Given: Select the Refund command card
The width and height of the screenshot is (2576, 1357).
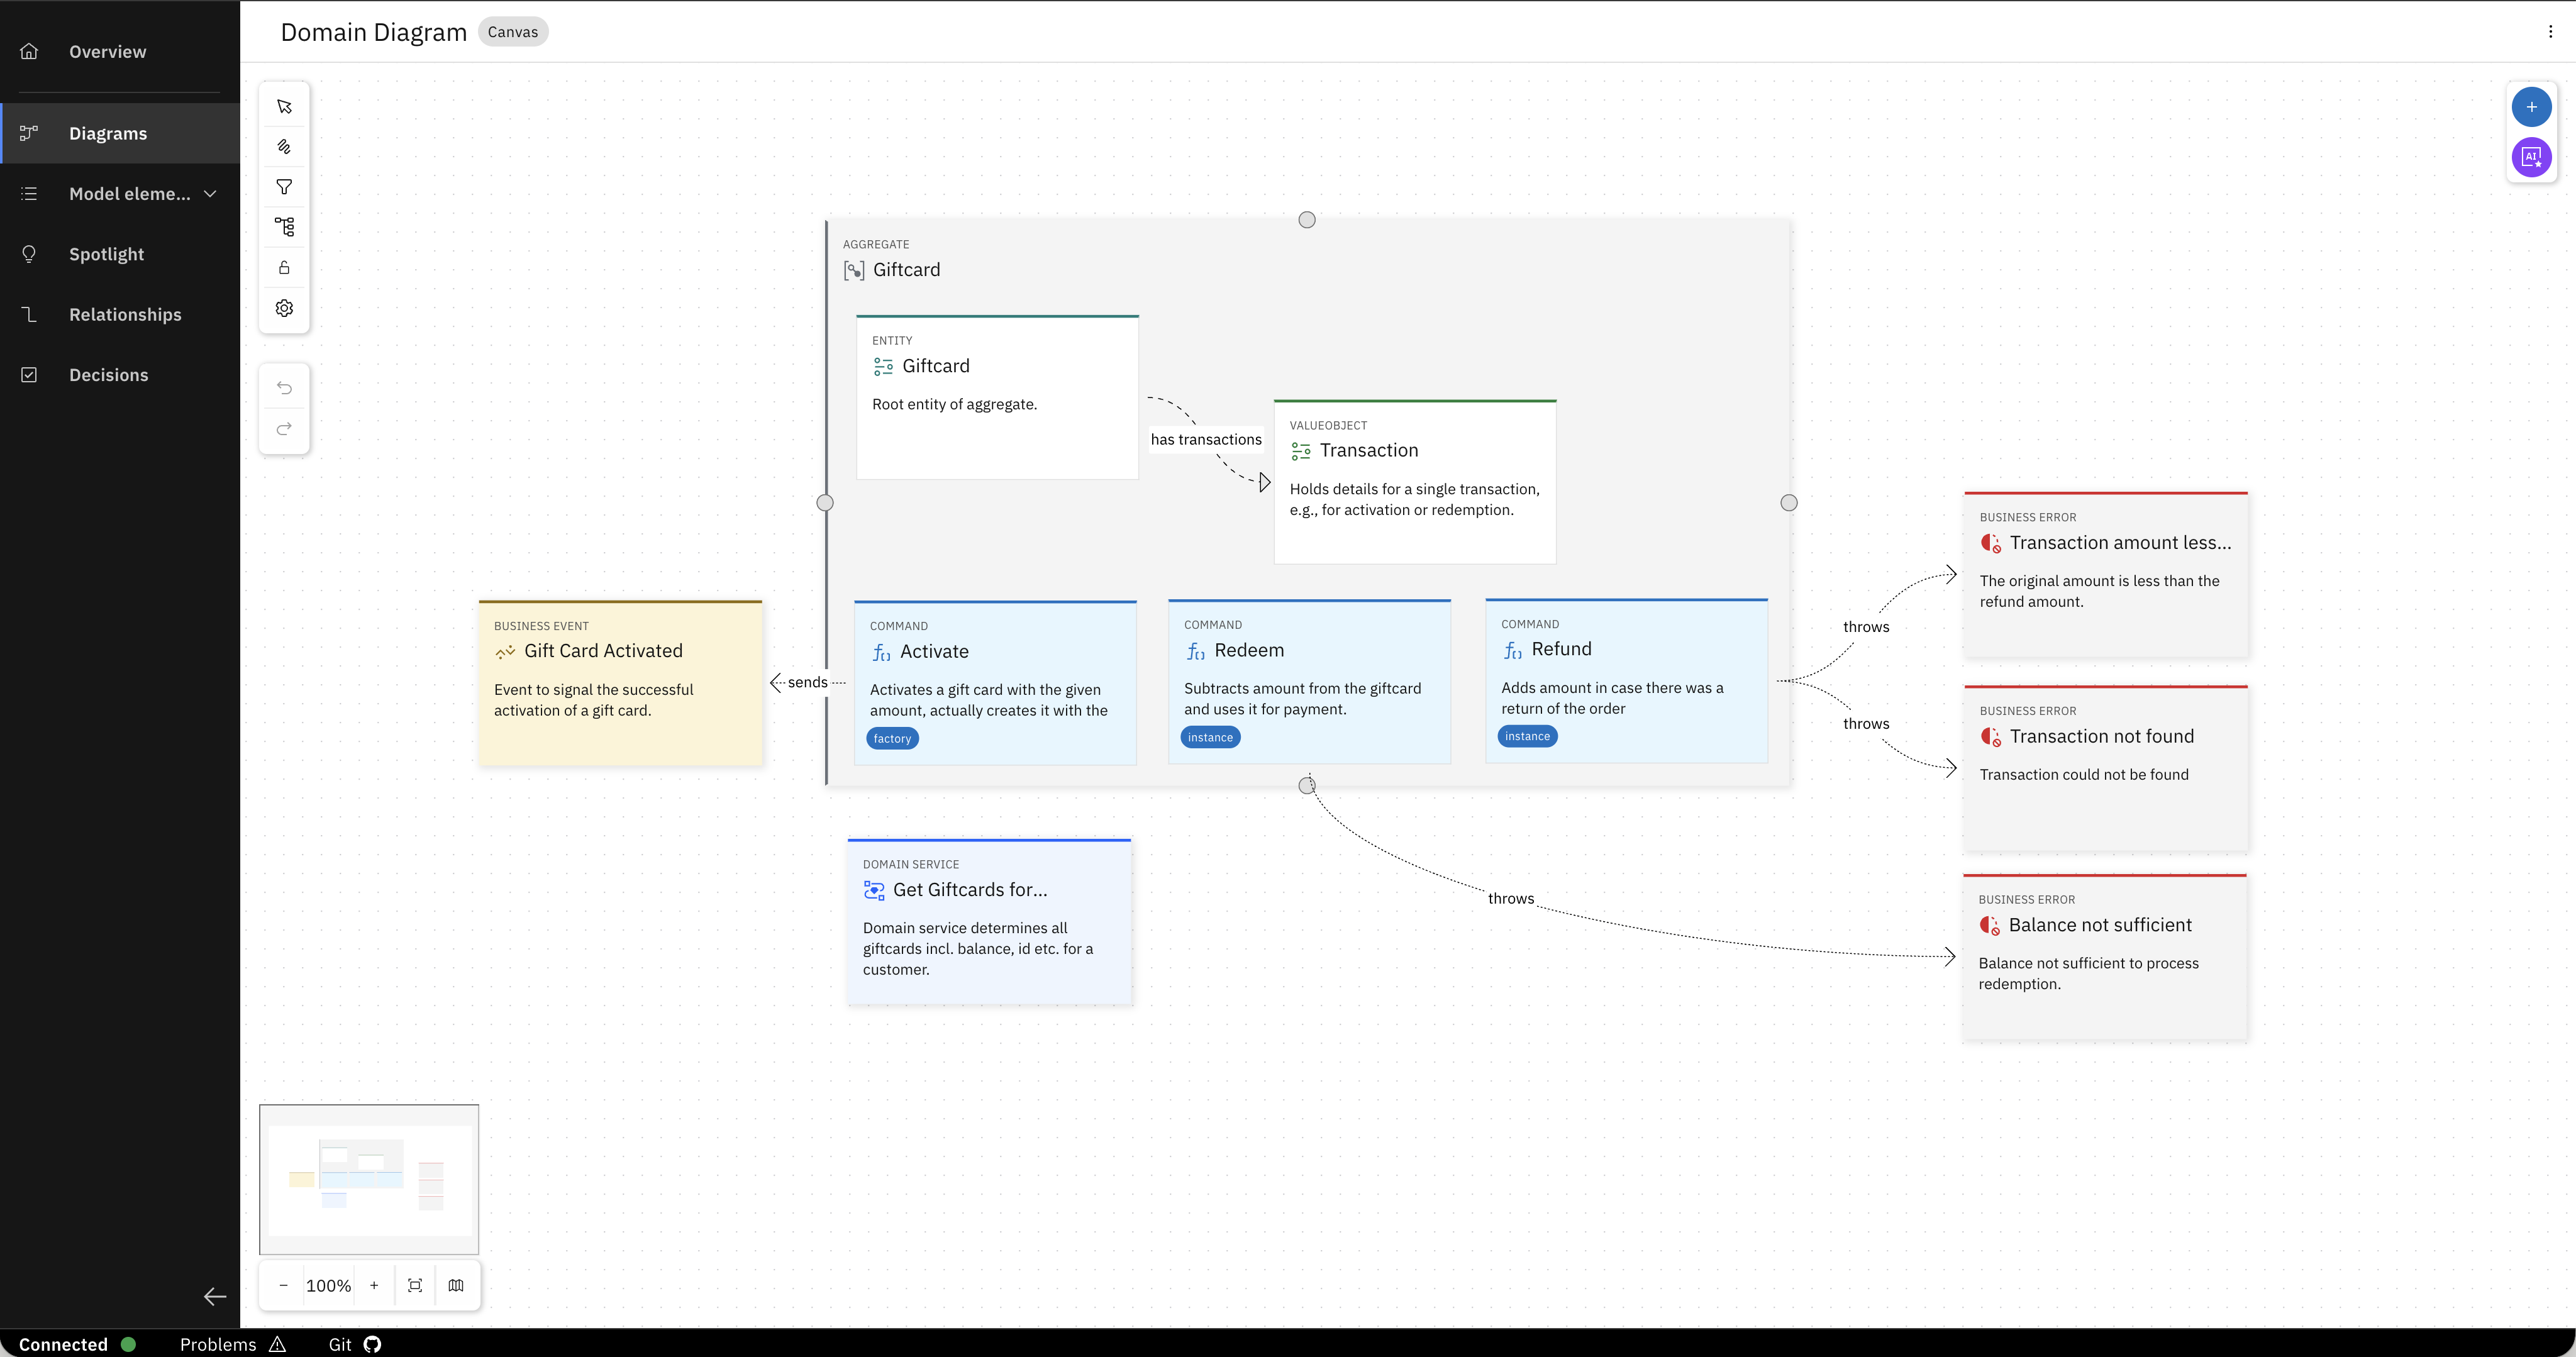Looking at the screenshot, I should tap(1626, 681).
